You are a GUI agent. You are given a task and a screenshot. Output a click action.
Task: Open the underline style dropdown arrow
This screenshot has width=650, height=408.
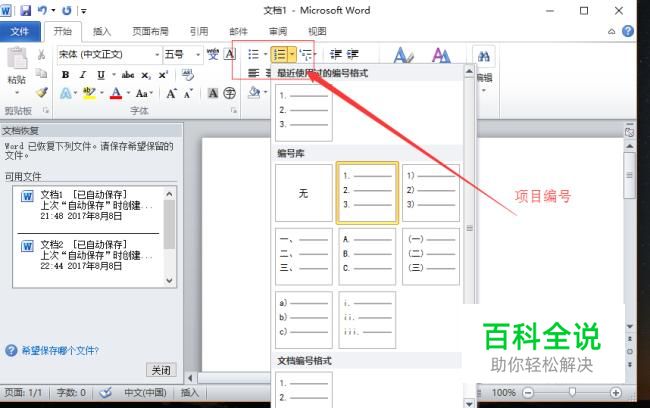click(113, 75)
